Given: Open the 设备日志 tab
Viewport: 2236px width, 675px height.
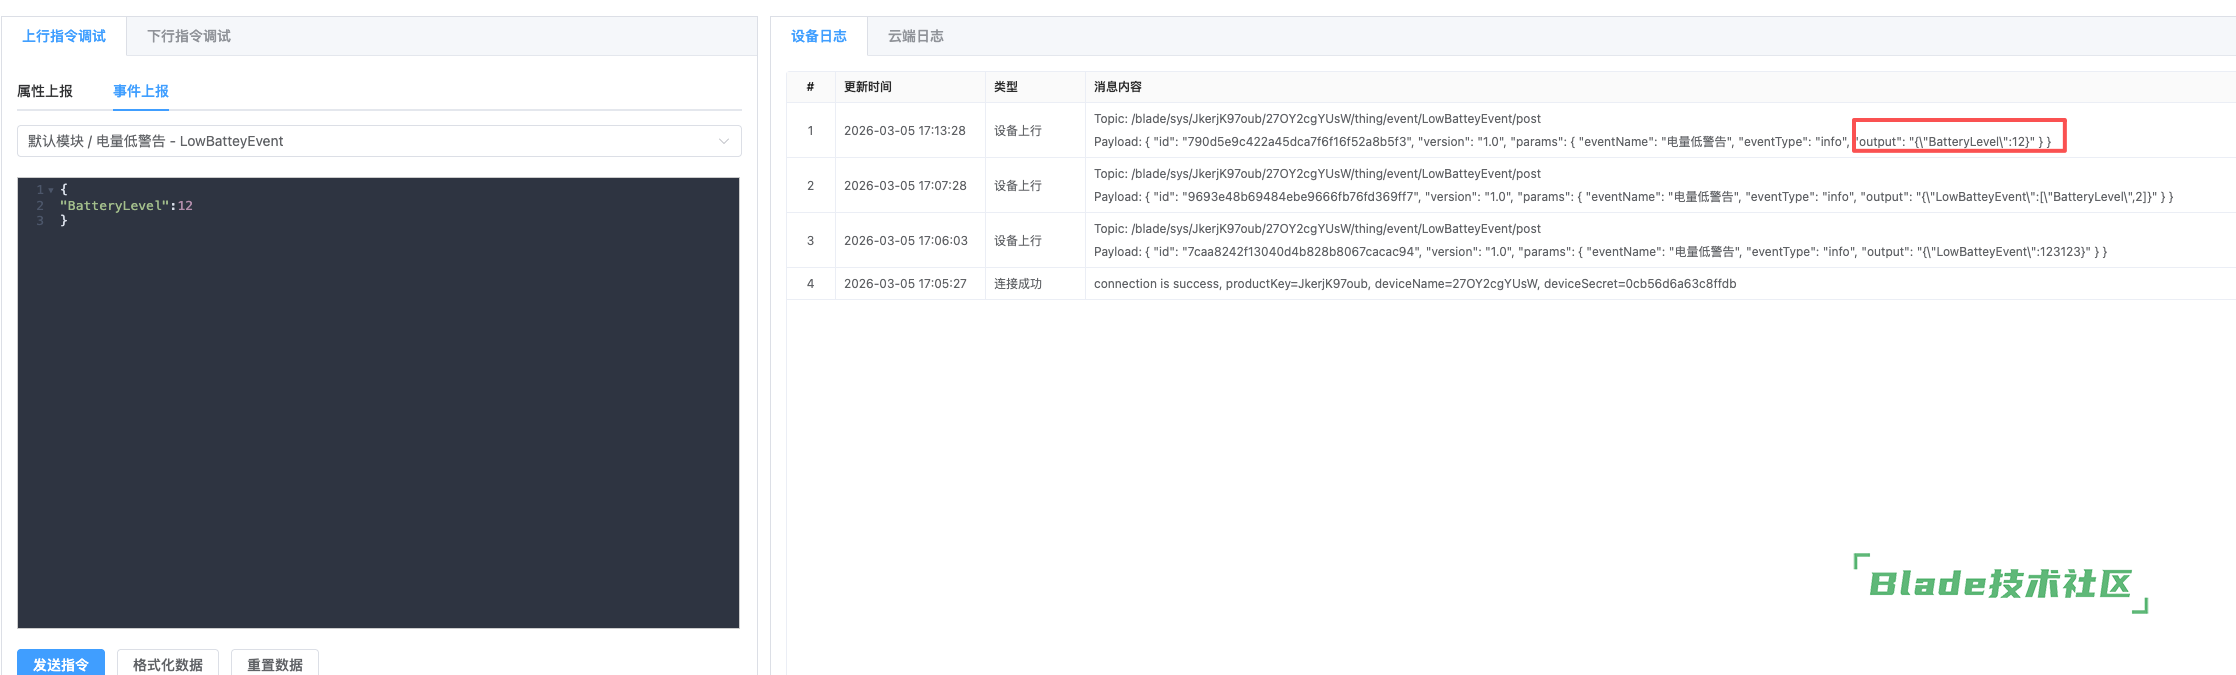Looking at the screenshot, I should [818, 36].
